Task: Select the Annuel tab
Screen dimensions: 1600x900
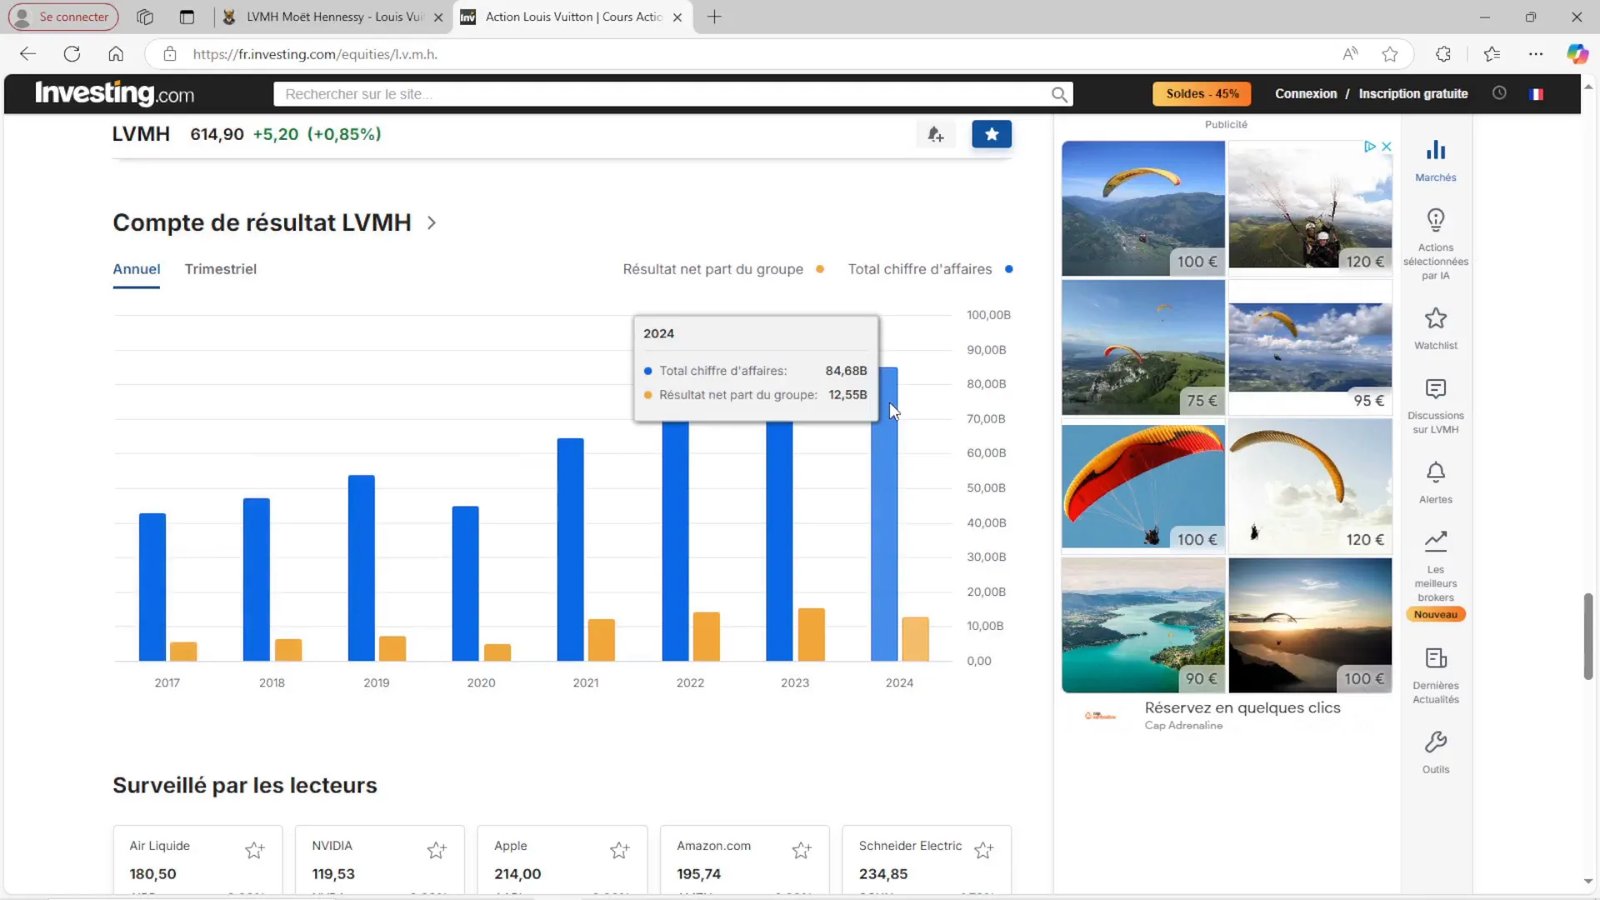Action: click(136, 269)
